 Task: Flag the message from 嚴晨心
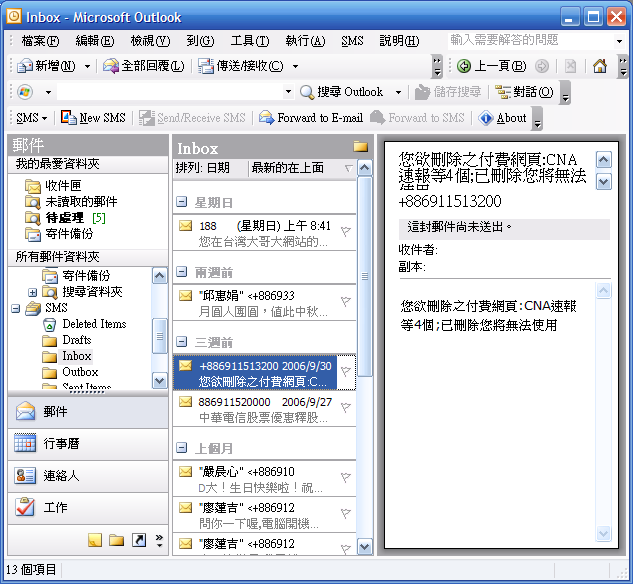(x=346, y=477)
